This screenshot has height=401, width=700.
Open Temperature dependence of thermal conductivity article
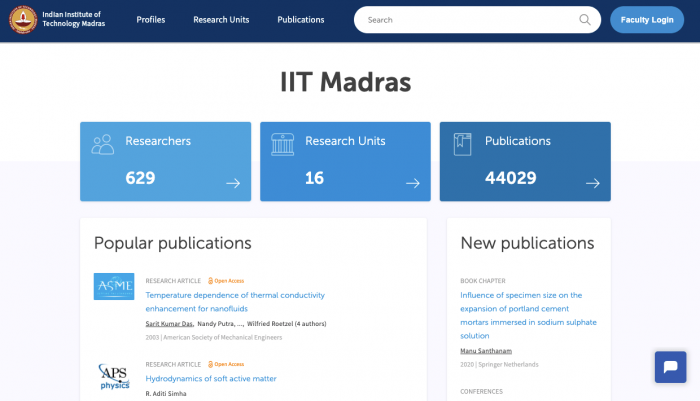235,302
